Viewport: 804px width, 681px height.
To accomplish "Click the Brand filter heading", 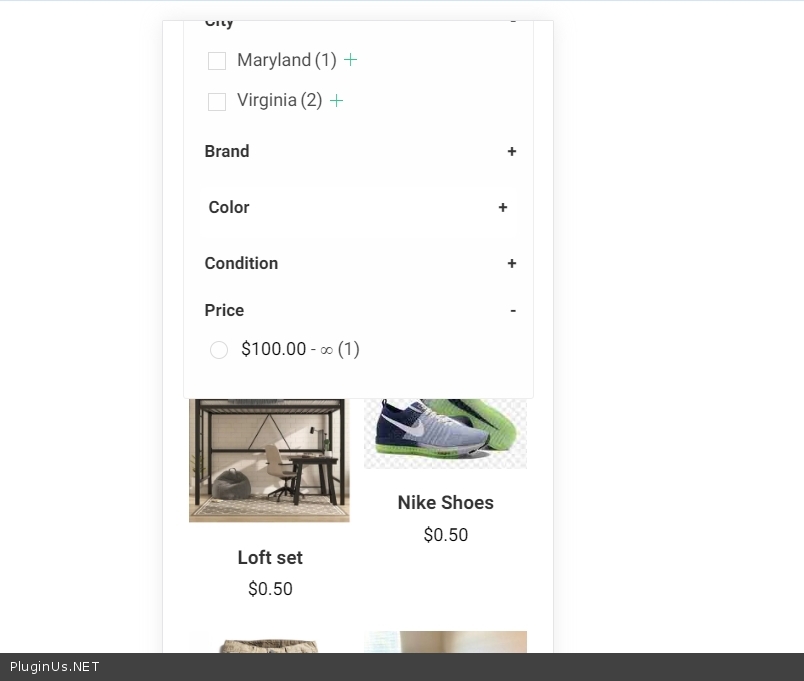I will [x=227, y=152].
